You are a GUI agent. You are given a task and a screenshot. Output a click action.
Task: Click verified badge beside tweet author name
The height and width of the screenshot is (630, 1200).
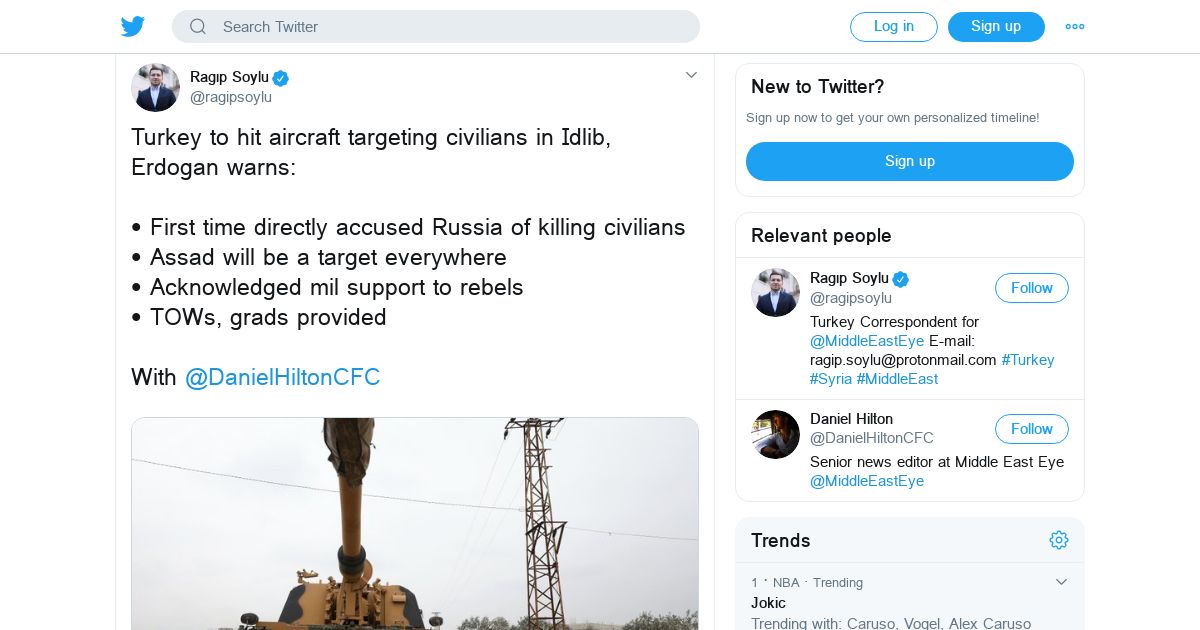pyautogui.click(x=281, y=77)
